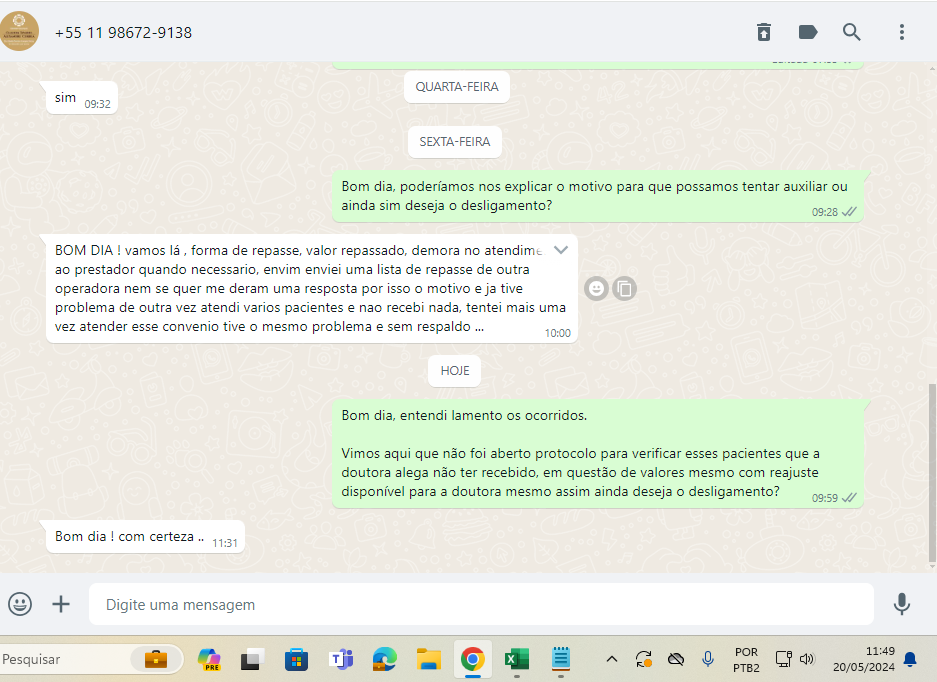Focus the 'Digite uma mensagem' input field

(481, 604)
